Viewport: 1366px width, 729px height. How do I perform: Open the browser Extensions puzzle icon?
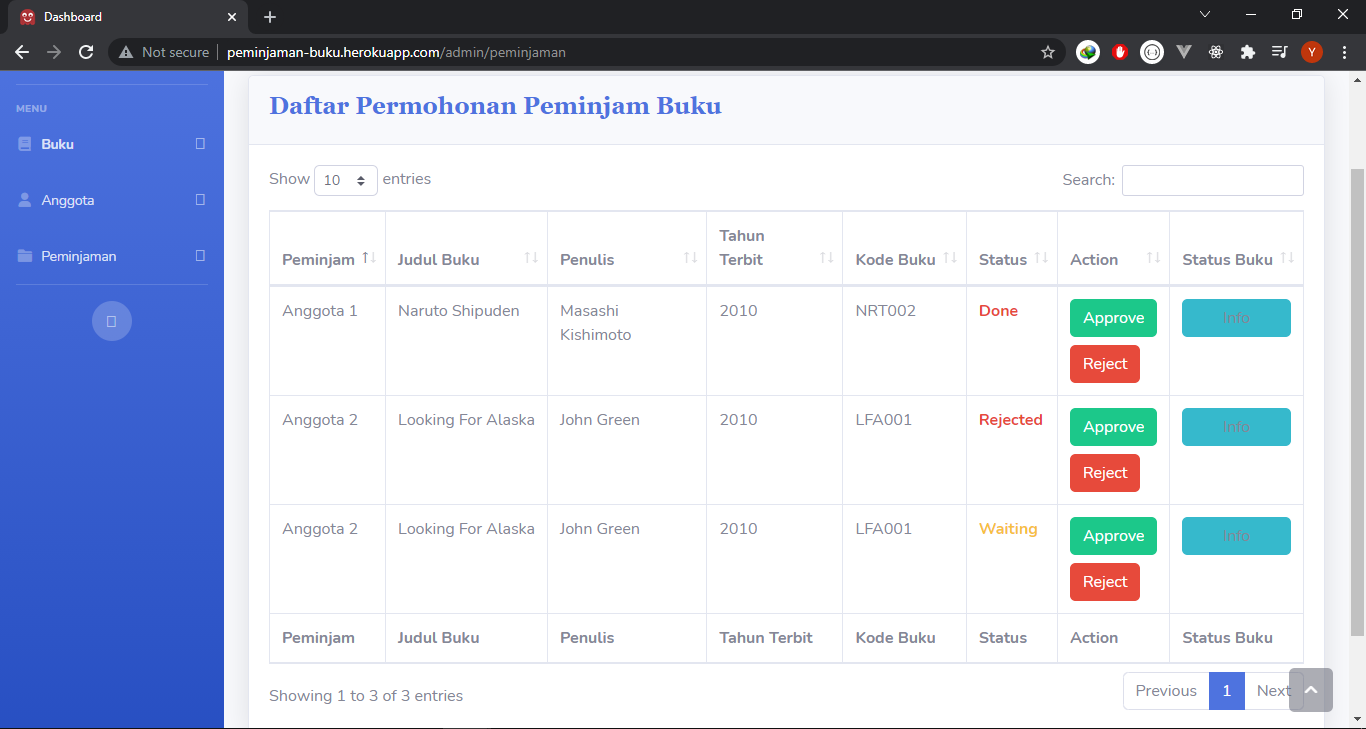click(1248, 51)
